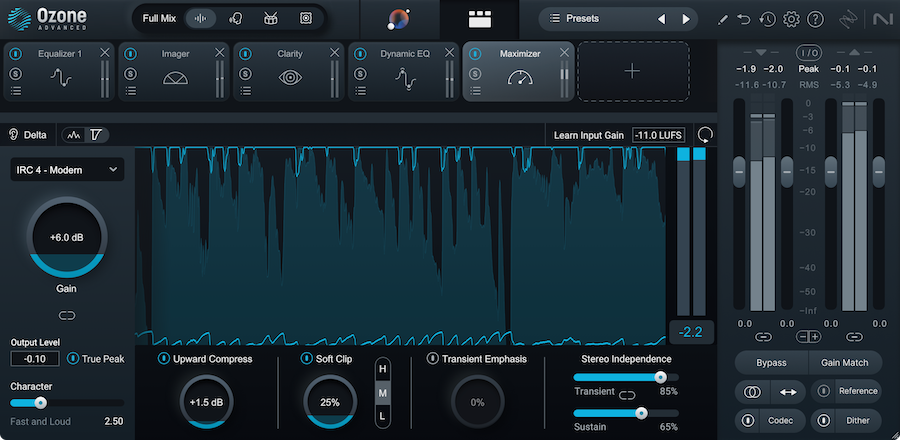Add a new module with plus
Image resolution: width=900 pixels, height=440 pixels.
click(633, 71)
